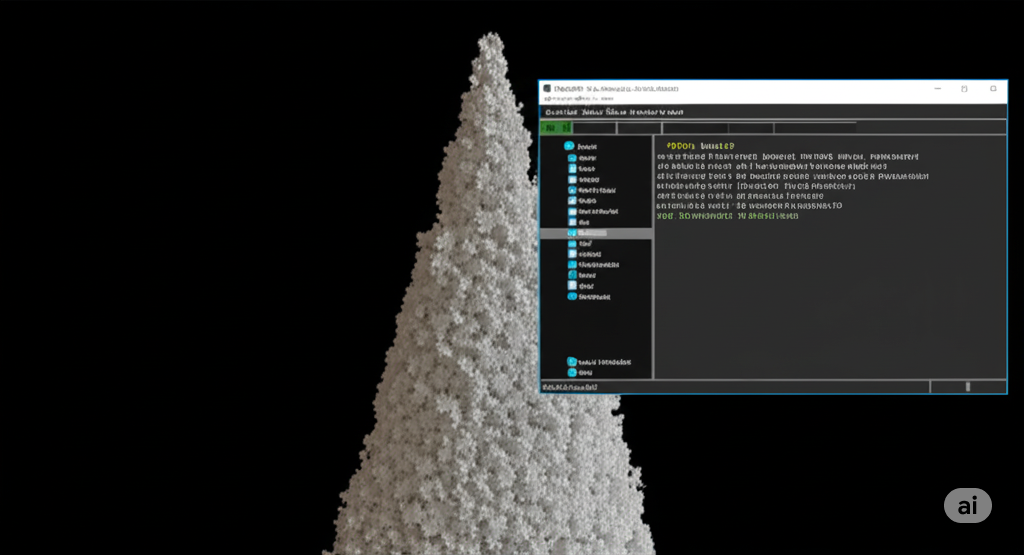
Task: Click the small marker in the status bar's right cell
Action: pos(968,387)
